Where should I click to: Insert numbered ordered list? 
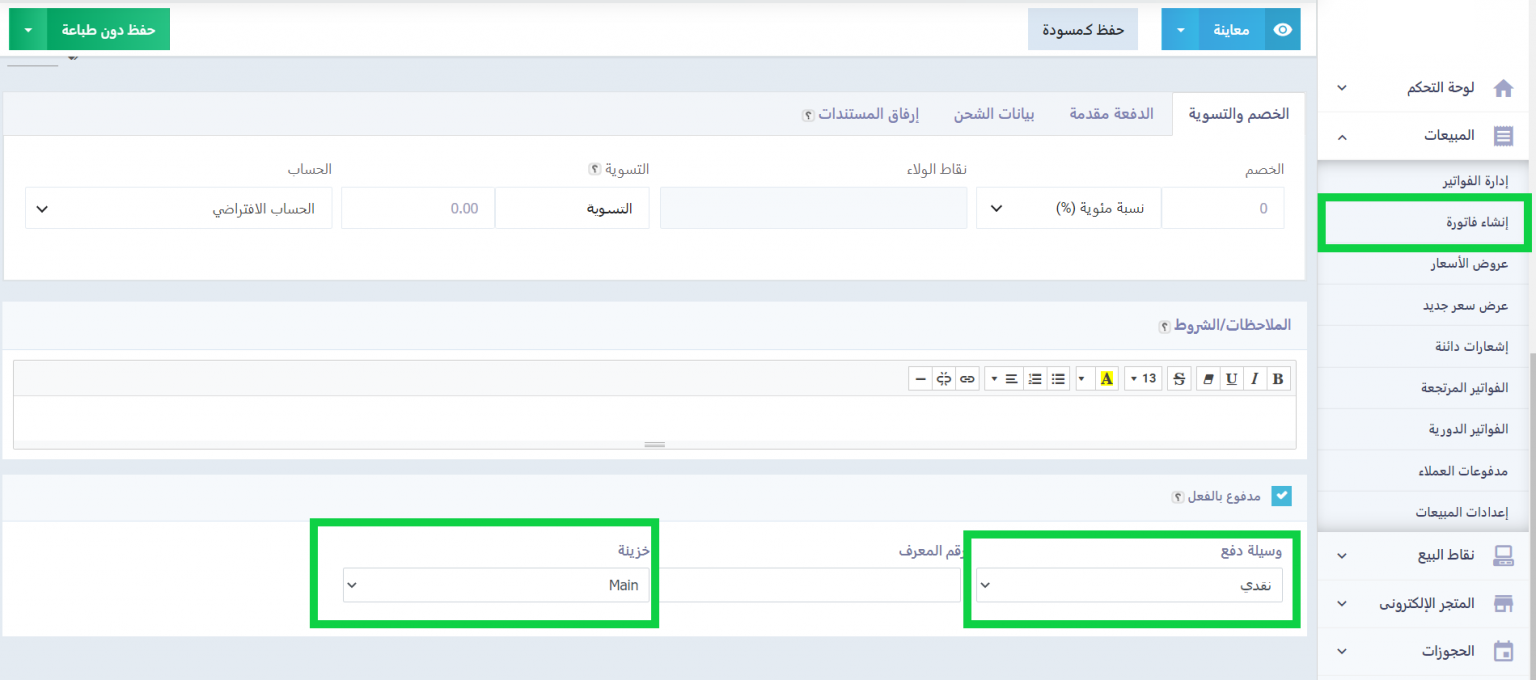(1035, 379)
